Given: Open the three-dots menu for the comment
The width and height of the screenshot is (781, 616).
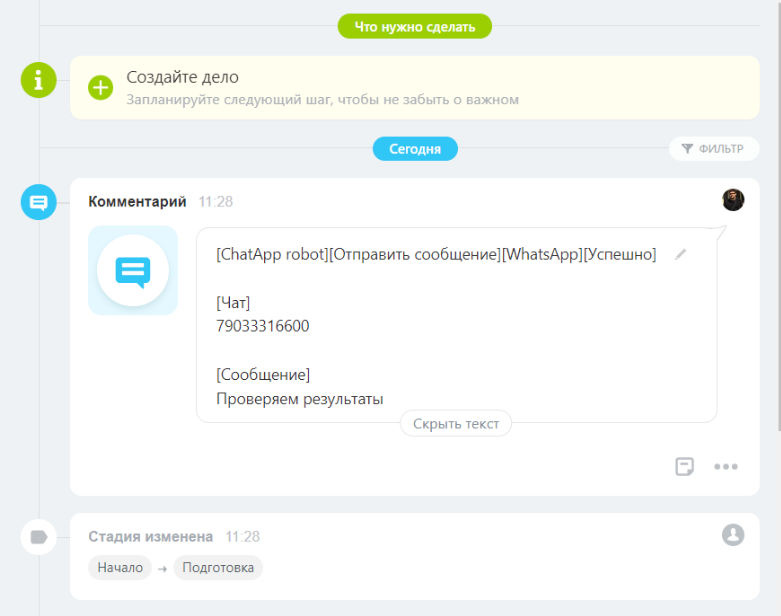Looking at the screenshot, I should (x=726, y=466).
